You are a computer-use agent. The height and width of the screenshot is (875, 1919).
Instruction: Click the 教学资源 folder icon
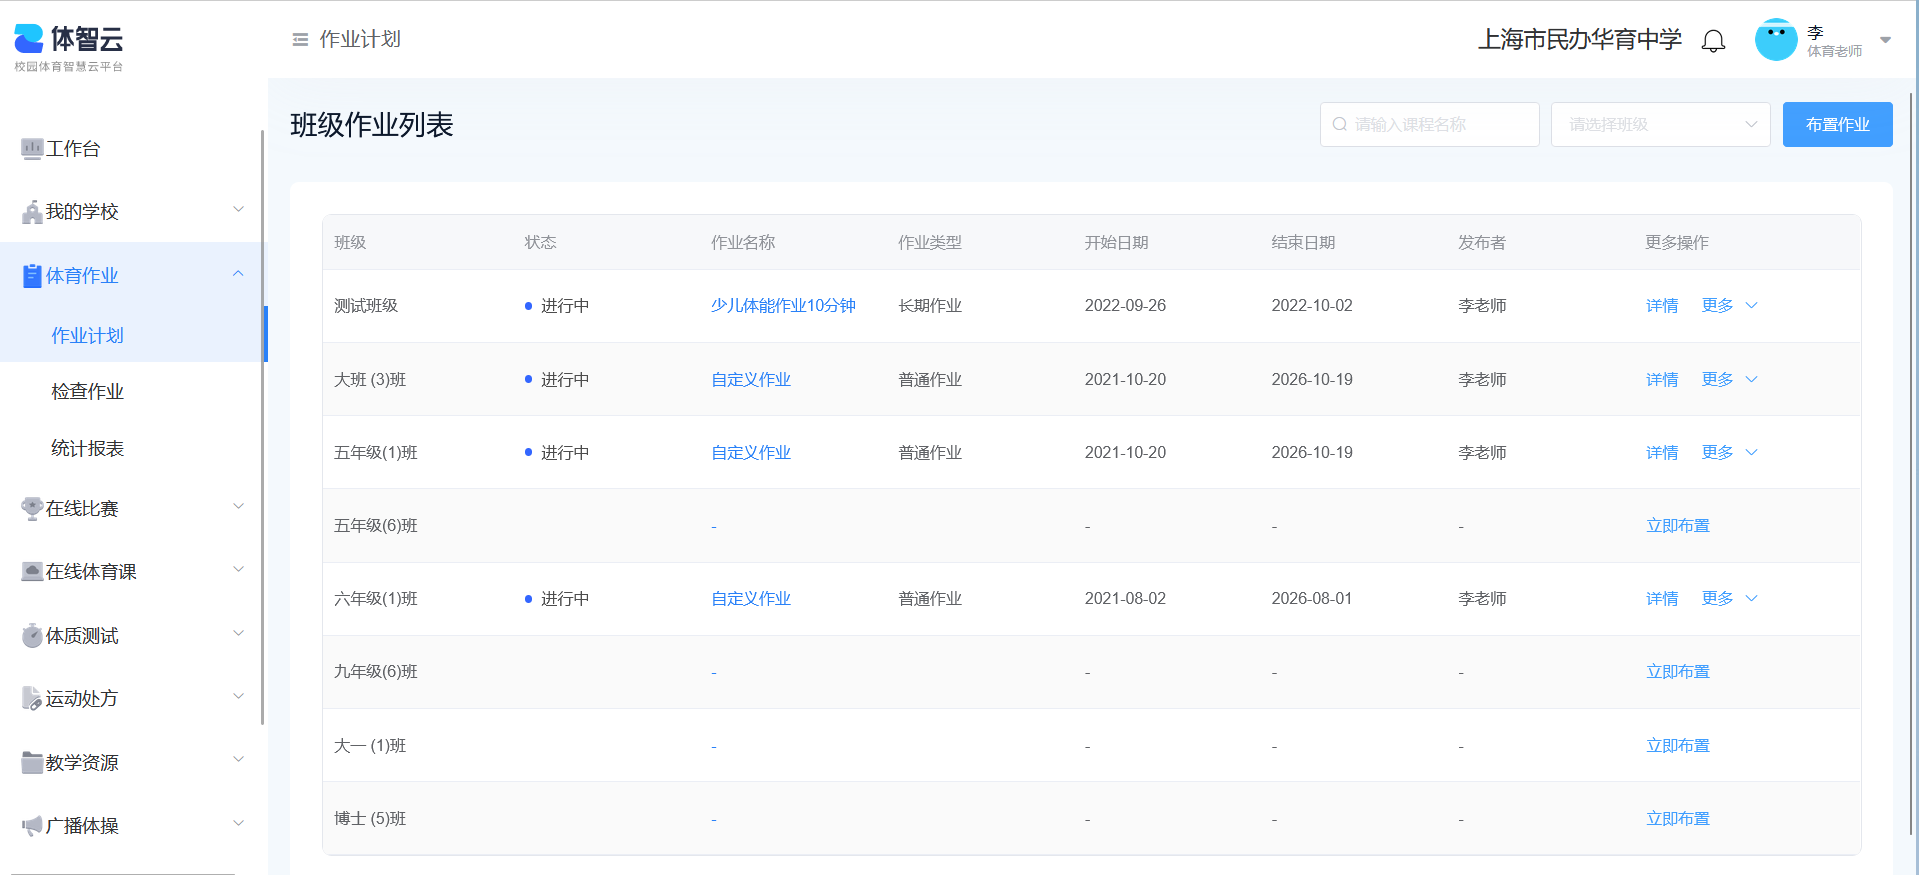point(32,763)
